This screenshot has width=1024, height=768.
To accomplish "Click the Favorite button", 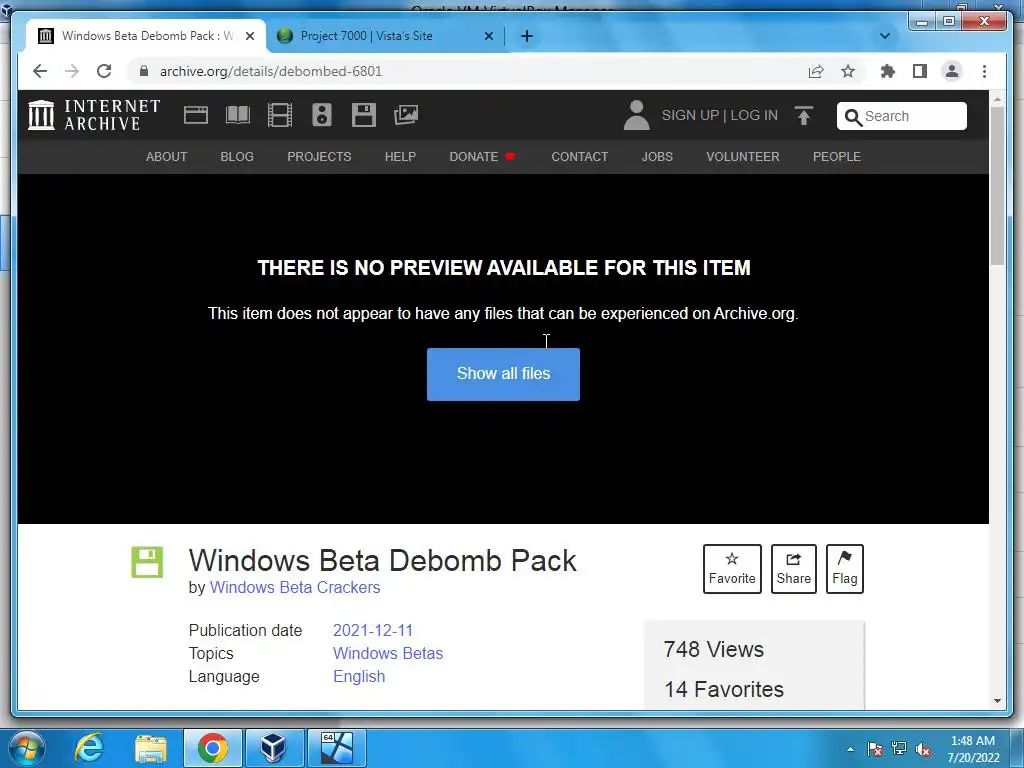I will [732, 569].
